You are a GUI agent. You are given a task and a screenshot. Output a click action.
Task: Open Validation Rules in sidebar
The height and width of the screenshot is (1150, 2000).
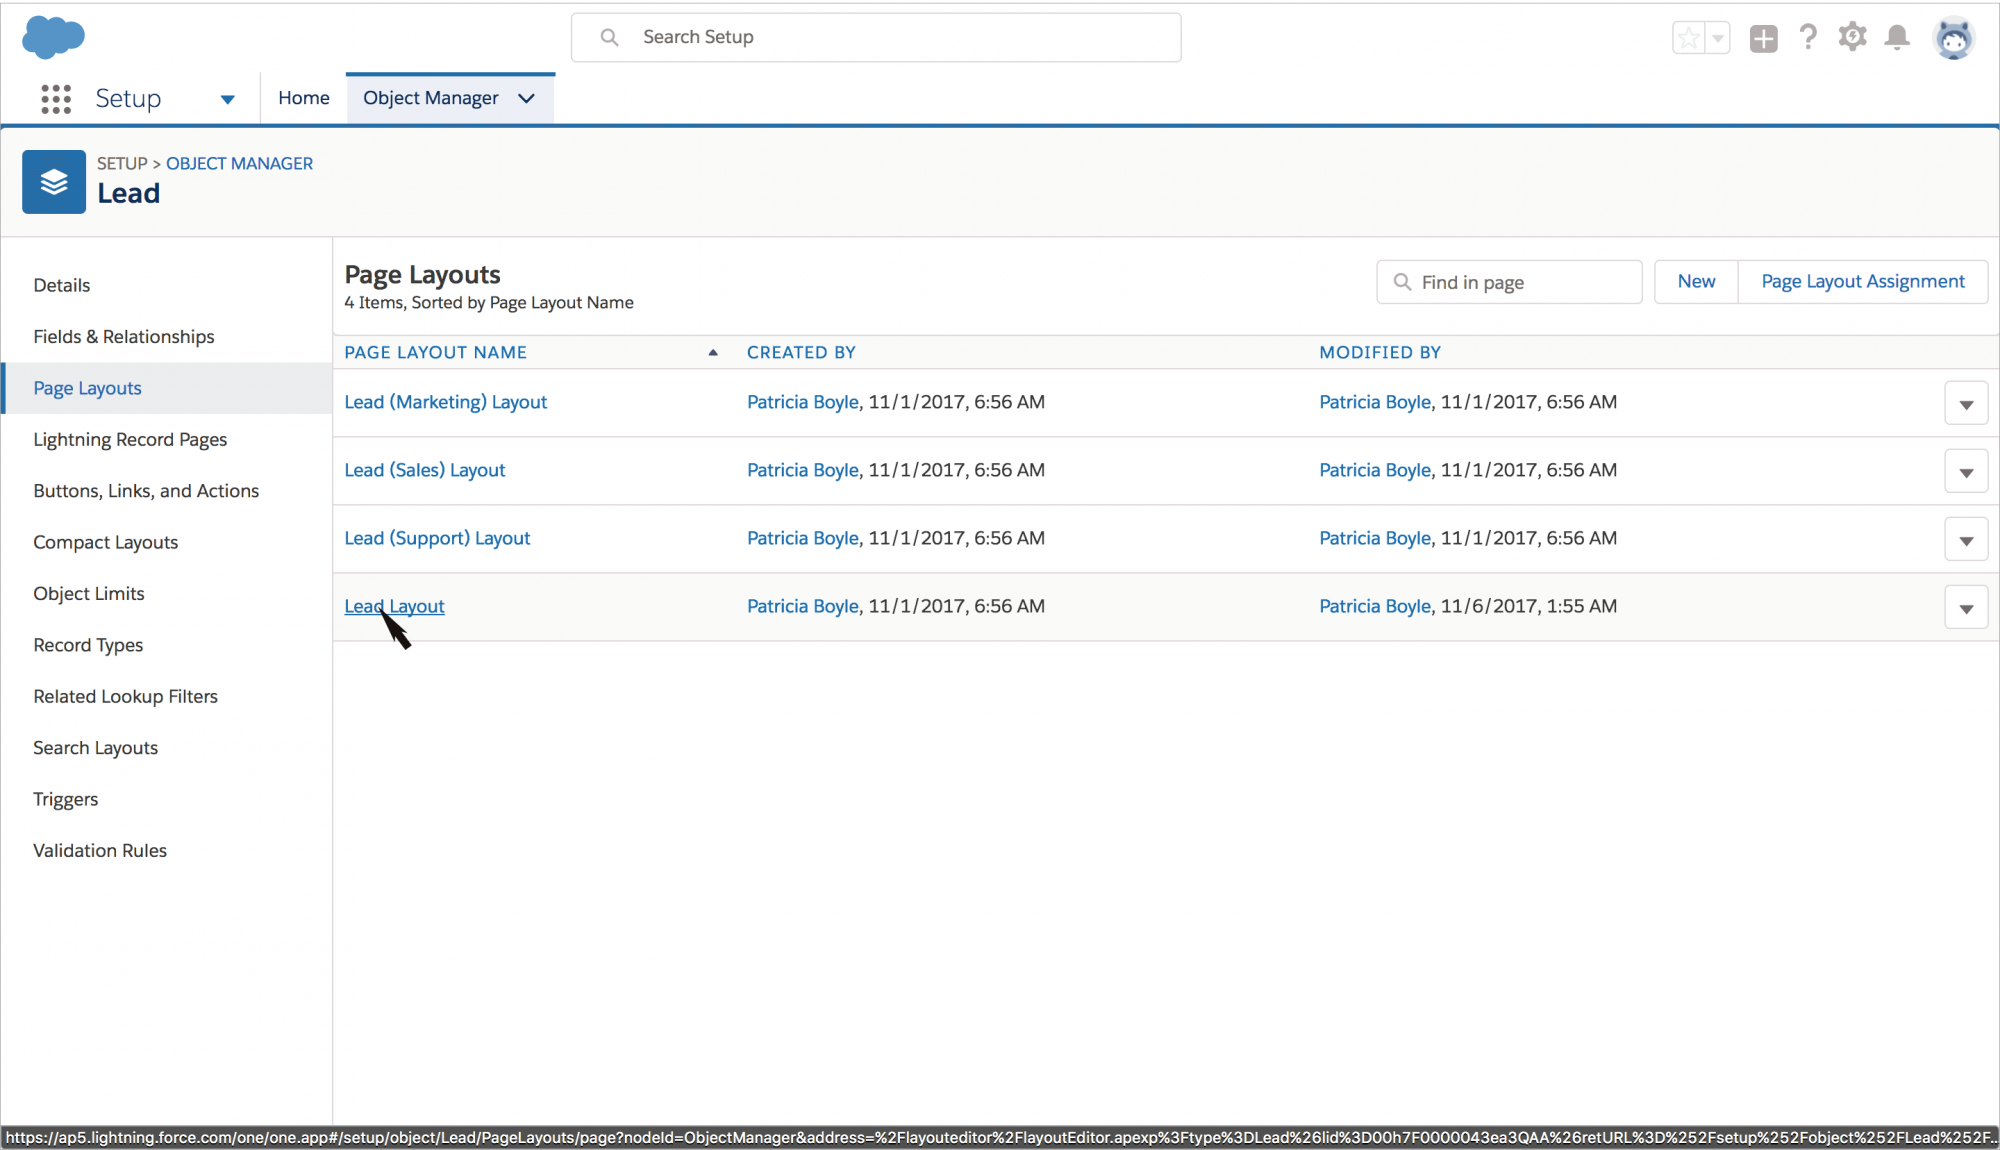coord(100,851)
